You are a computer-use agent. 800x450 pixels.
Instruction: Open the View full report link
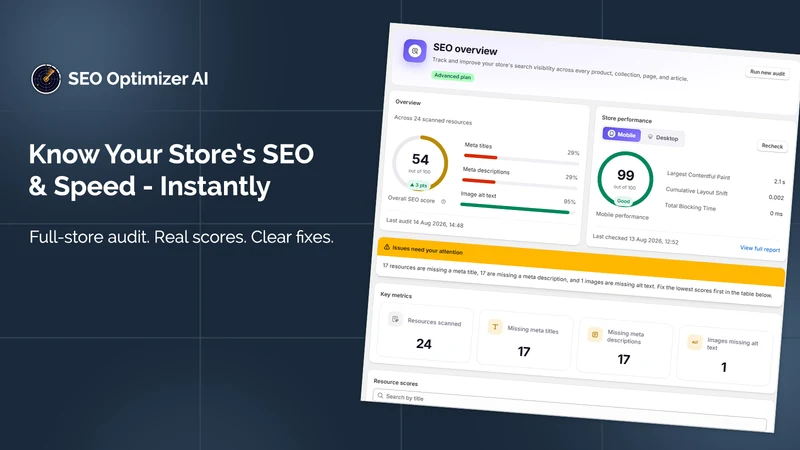(760, 248)
